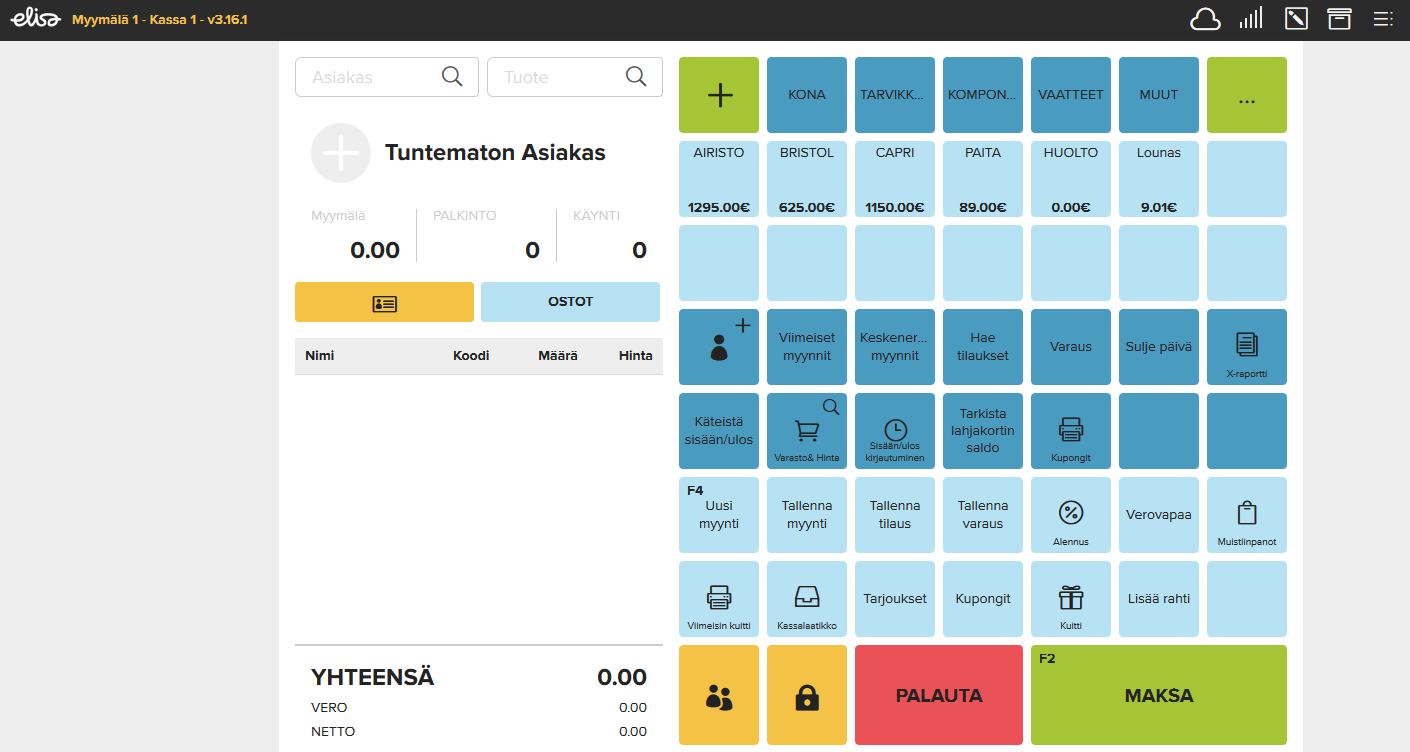Screen dimensions: 1410x752
Task: Open Käteistä sisään/ulos
Action: 719,431
